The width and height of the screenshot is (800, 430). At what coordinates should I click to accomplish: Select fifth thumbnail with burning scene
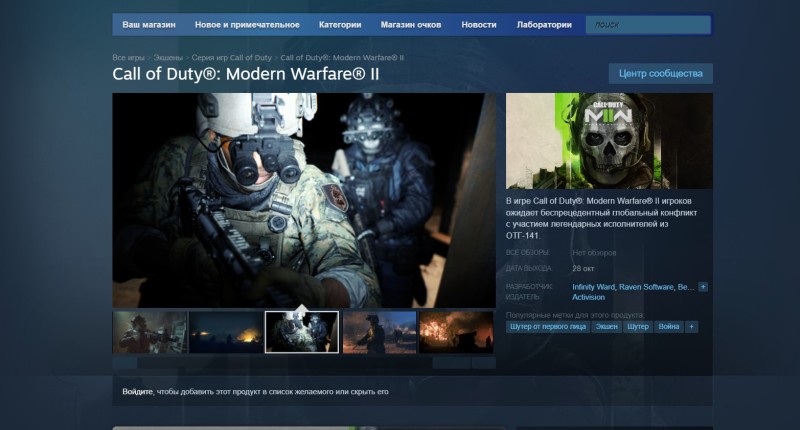(456, 332)
